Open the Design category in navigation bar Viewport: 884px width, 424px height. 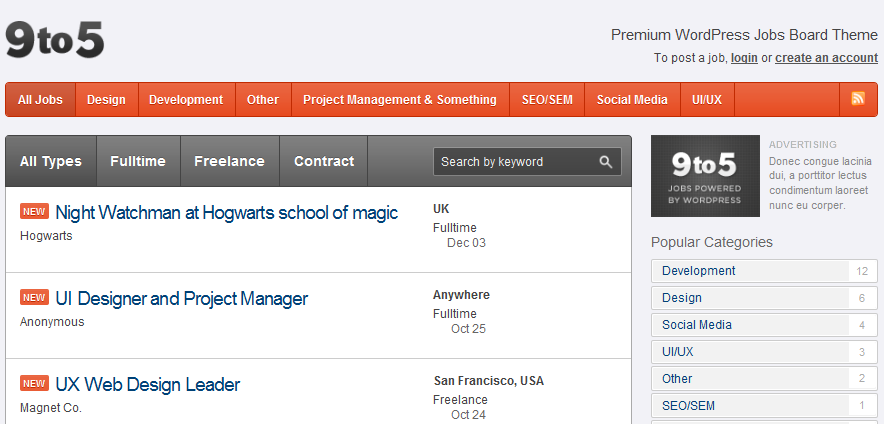107,100
